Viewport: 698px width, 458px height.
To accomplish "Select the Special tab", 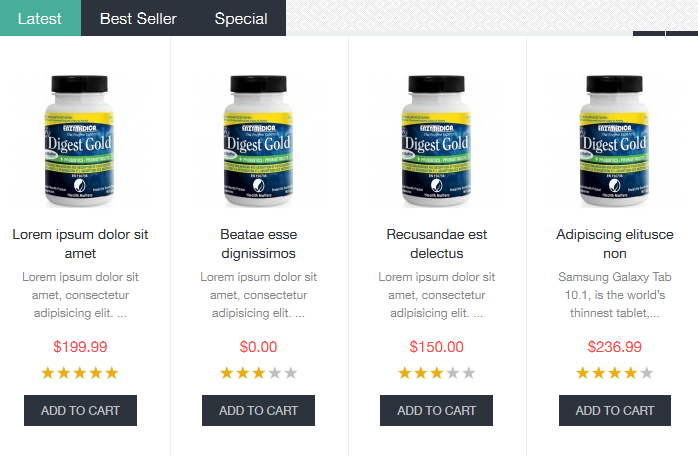I will click(x=241, y=18).
